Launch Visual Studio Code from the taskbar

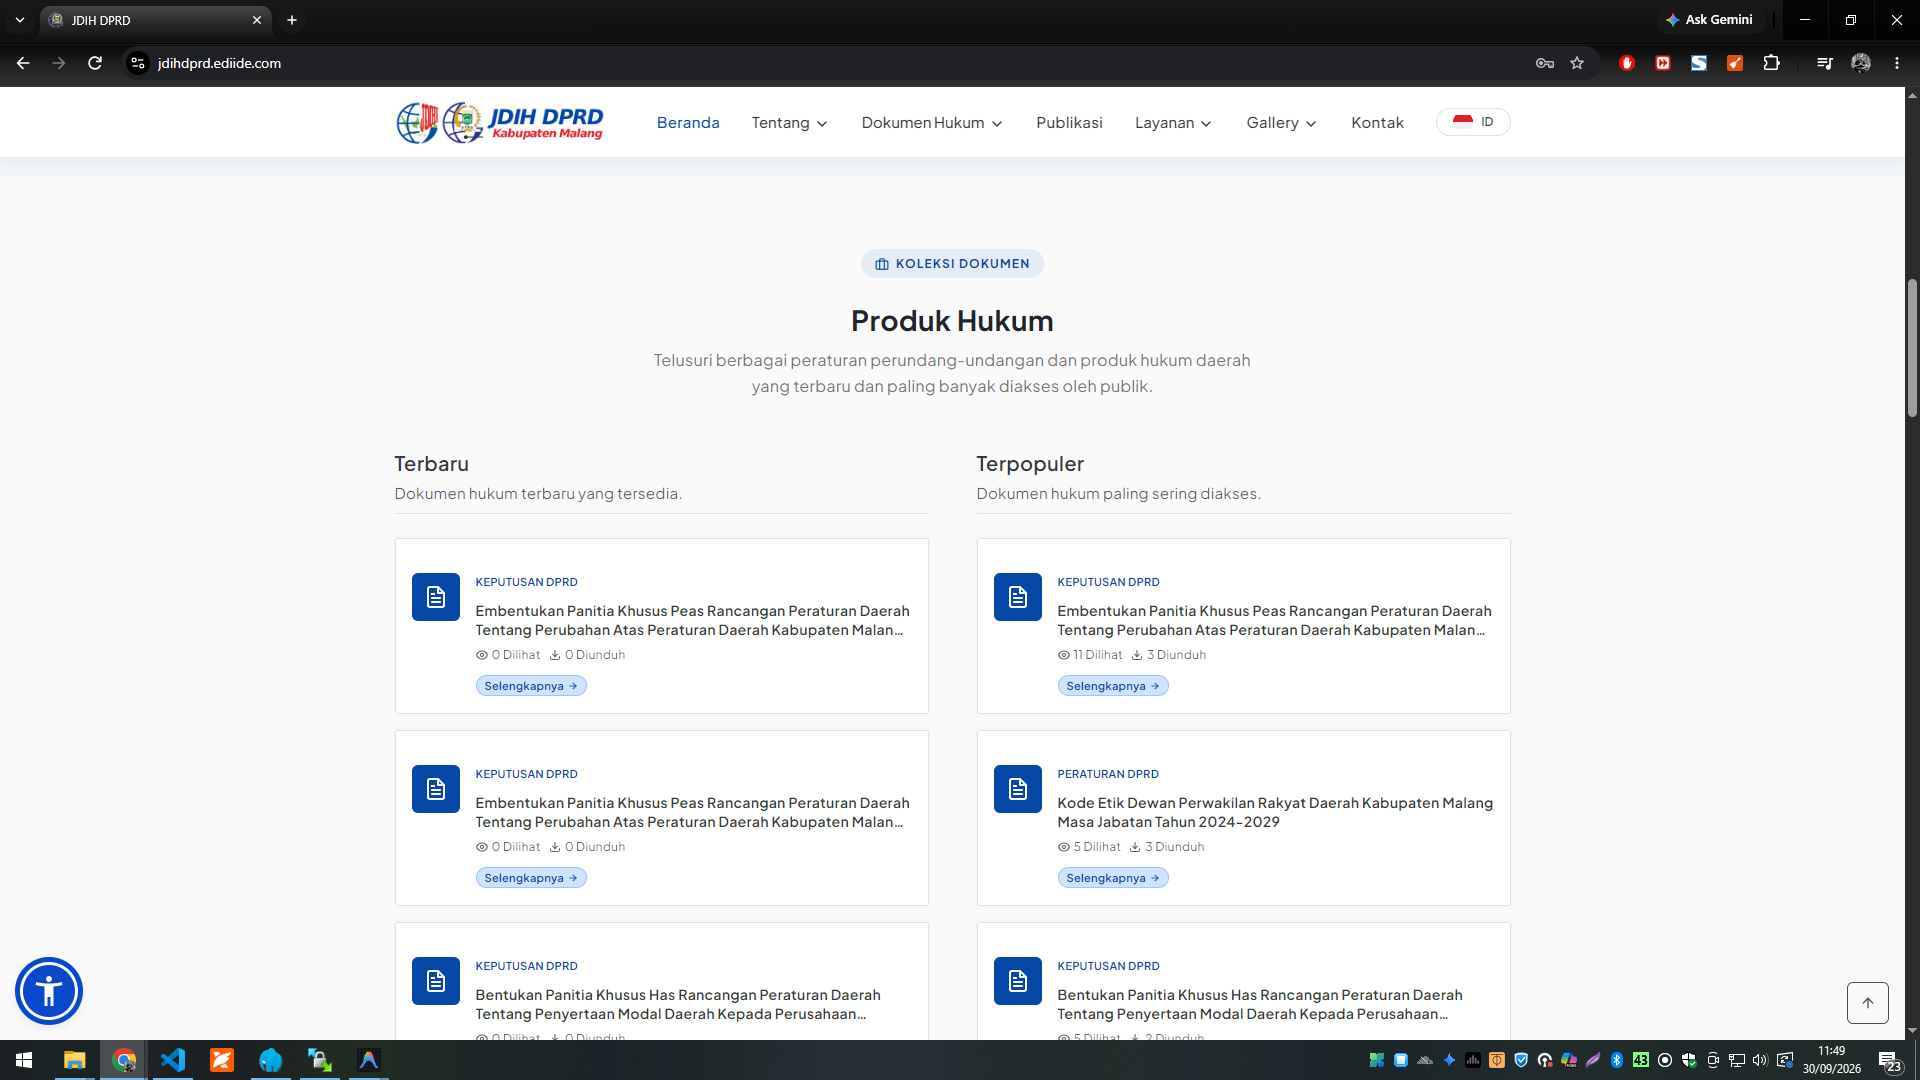[173, 1060]
